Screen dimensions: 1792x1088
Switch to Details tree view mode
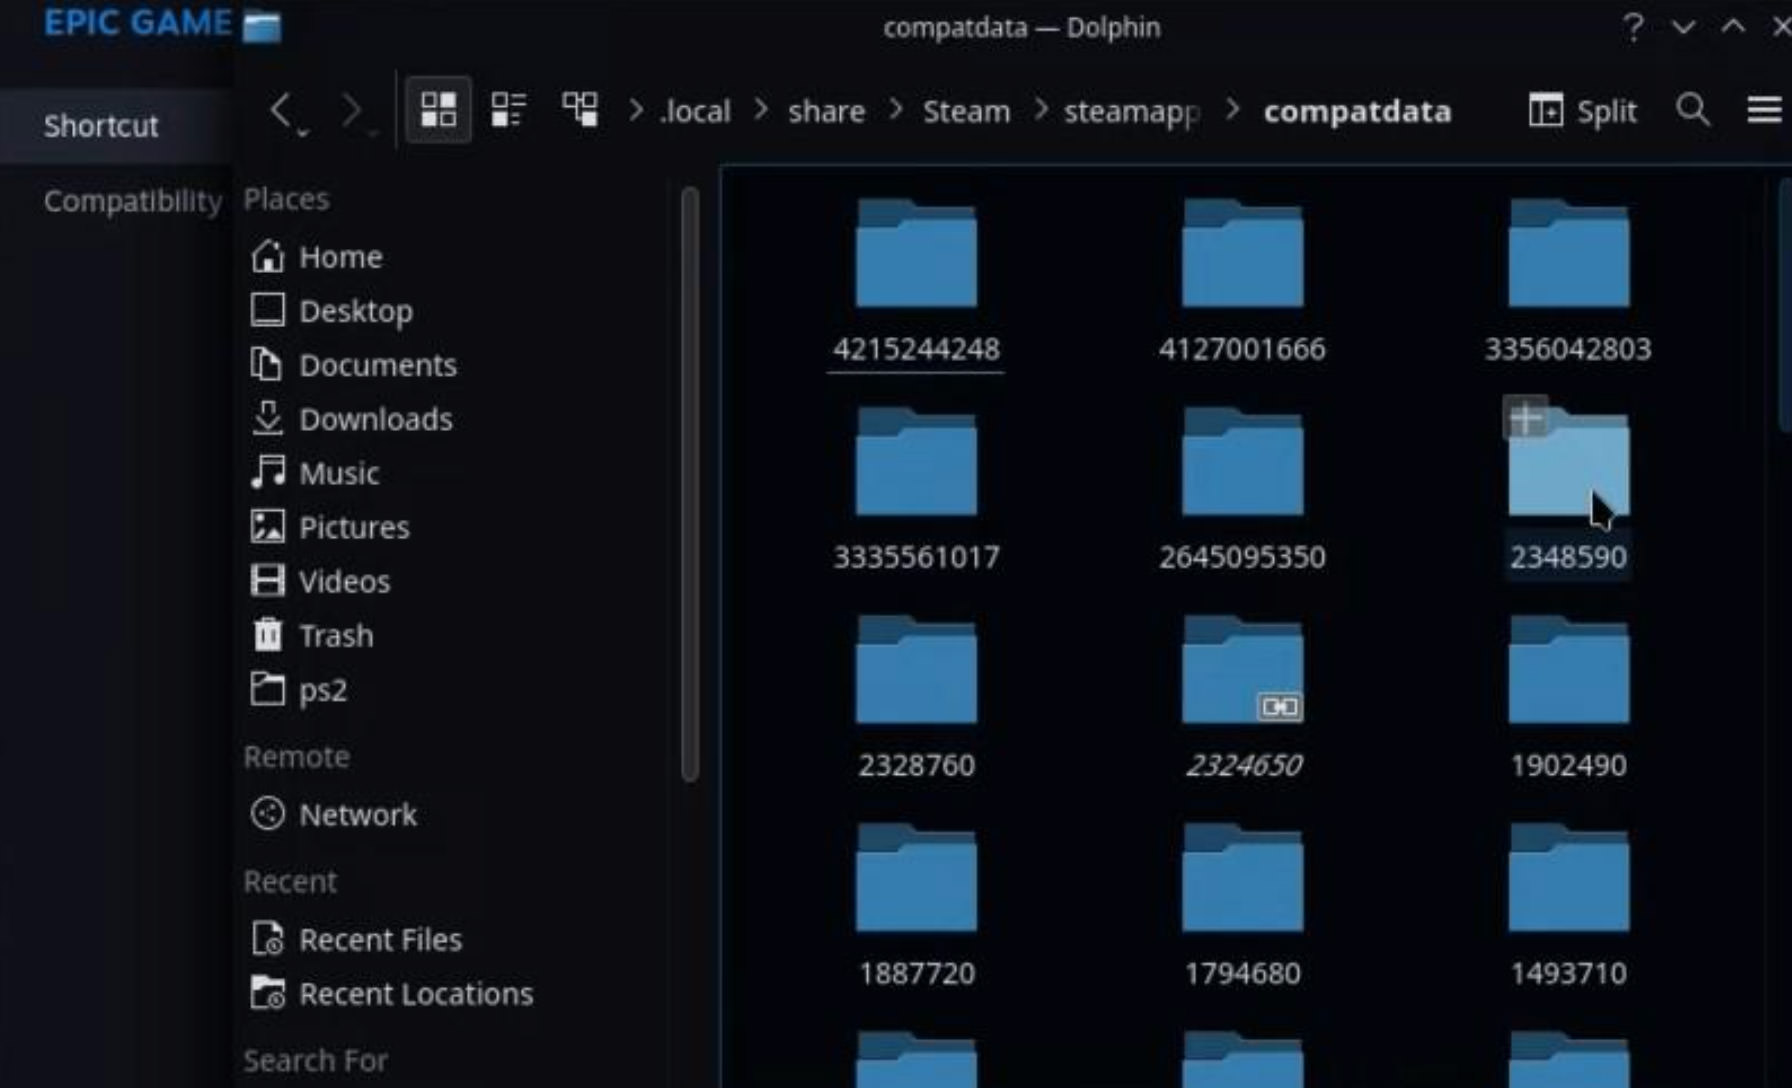[579, 110]
